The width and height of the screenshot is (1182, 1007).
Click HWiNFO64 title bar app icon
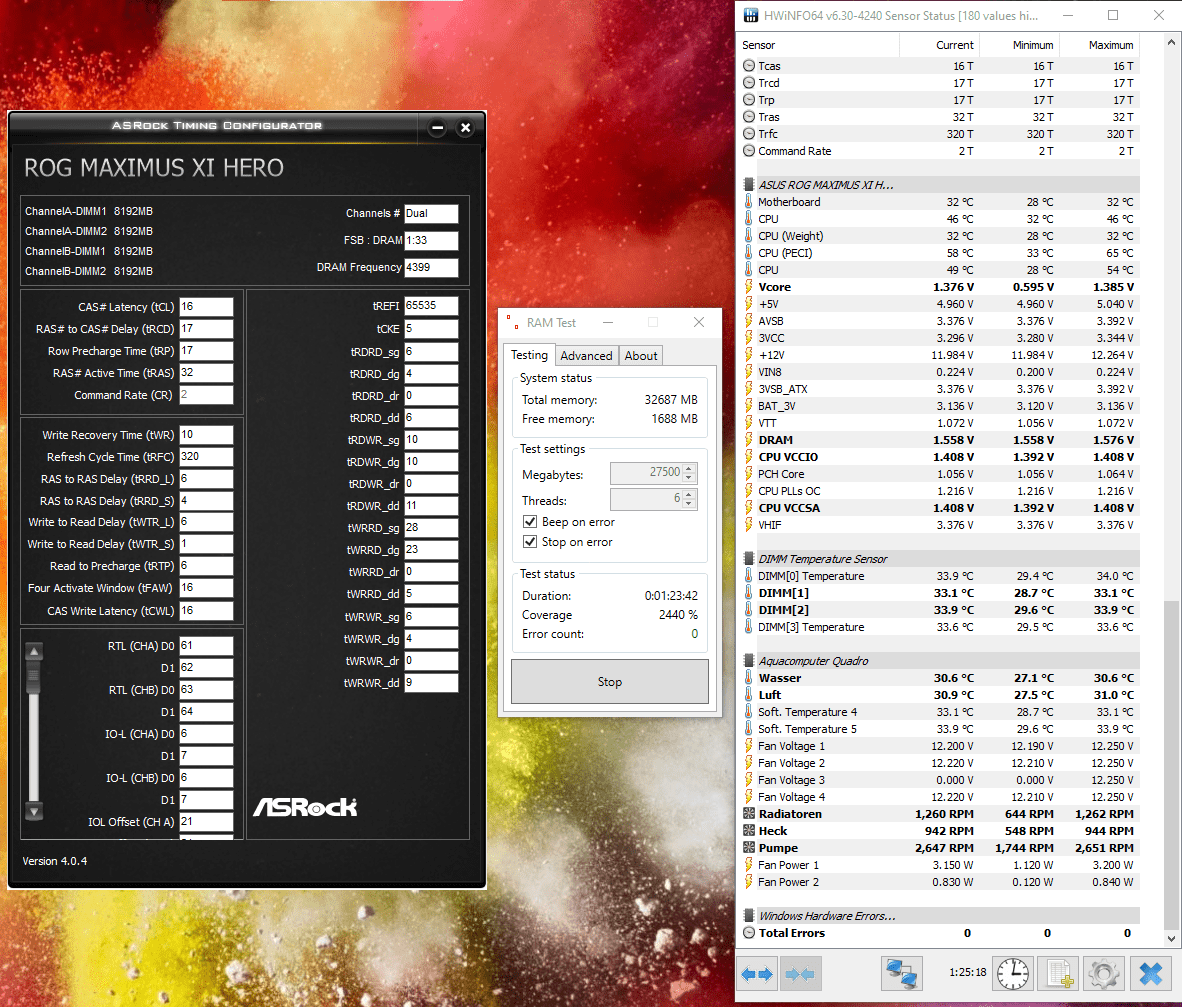pos(751,16)
